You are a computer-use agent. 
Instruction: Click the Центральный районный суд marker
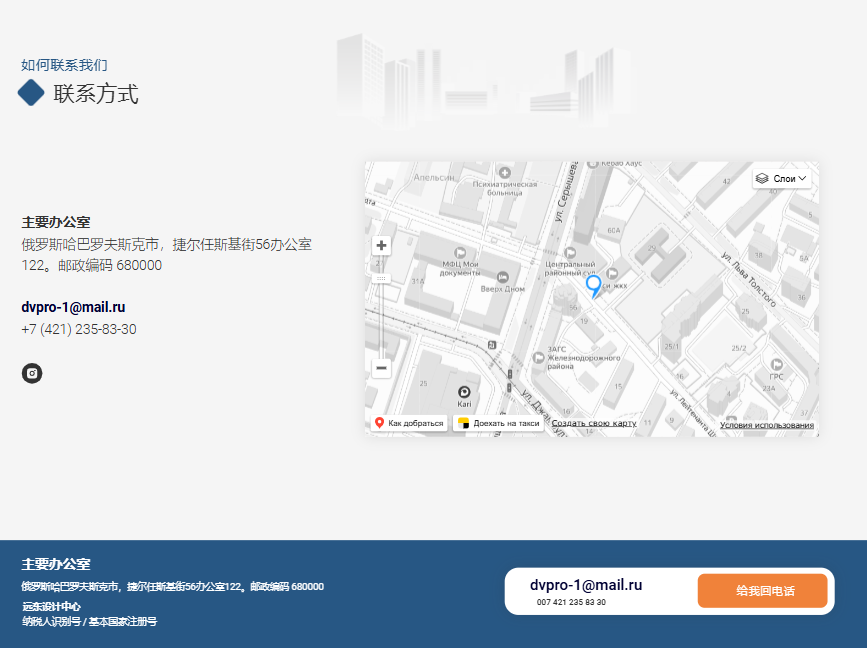click(x=570, y=252)
